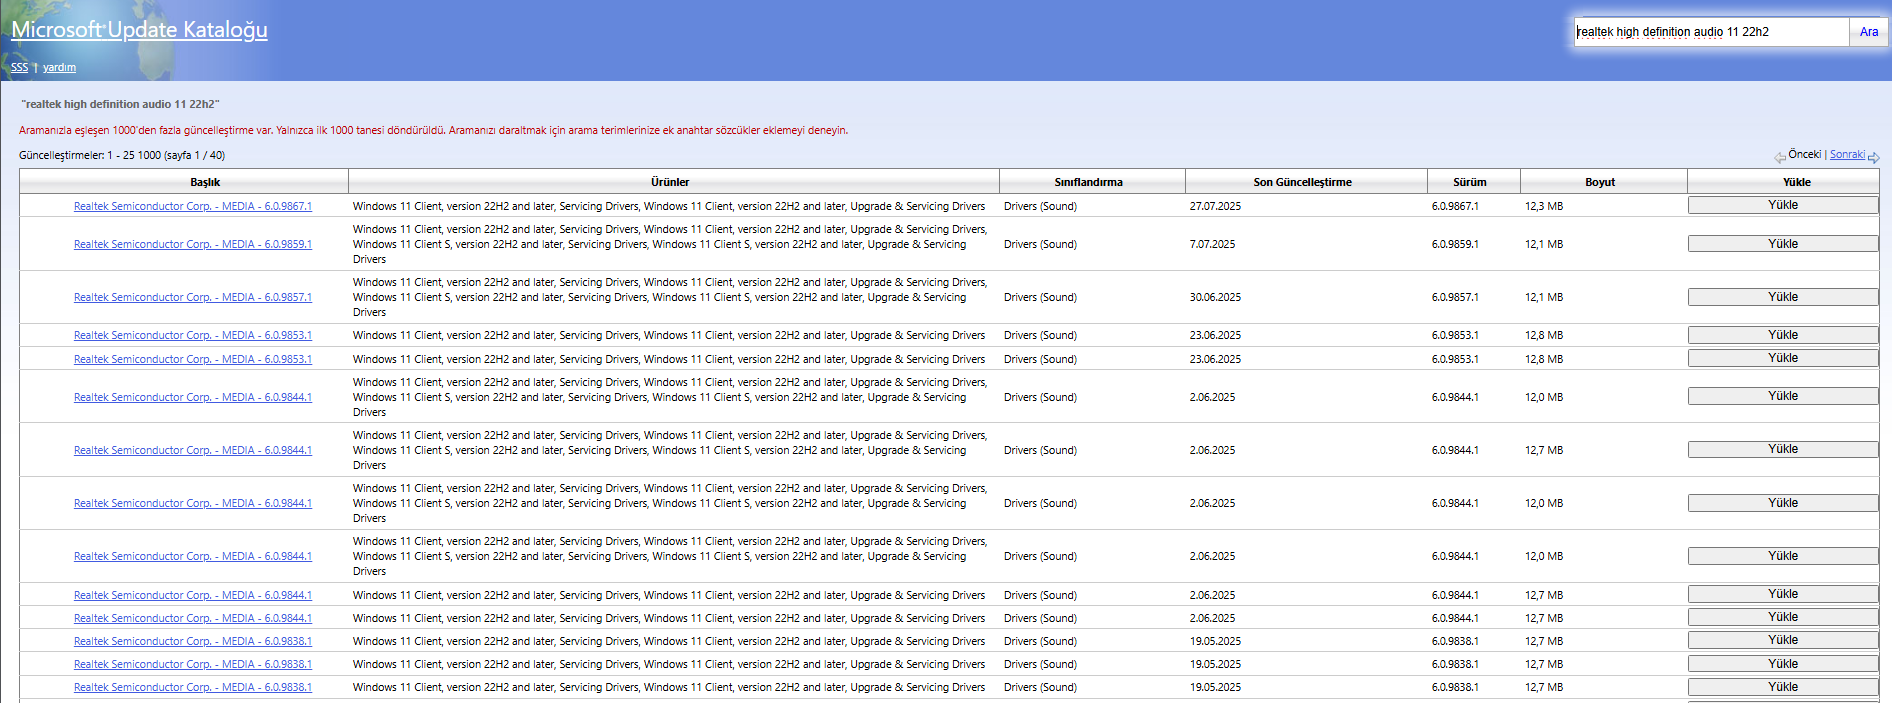Click Yükle button for version 6.0.9867.1

[x=1783, y=205]
